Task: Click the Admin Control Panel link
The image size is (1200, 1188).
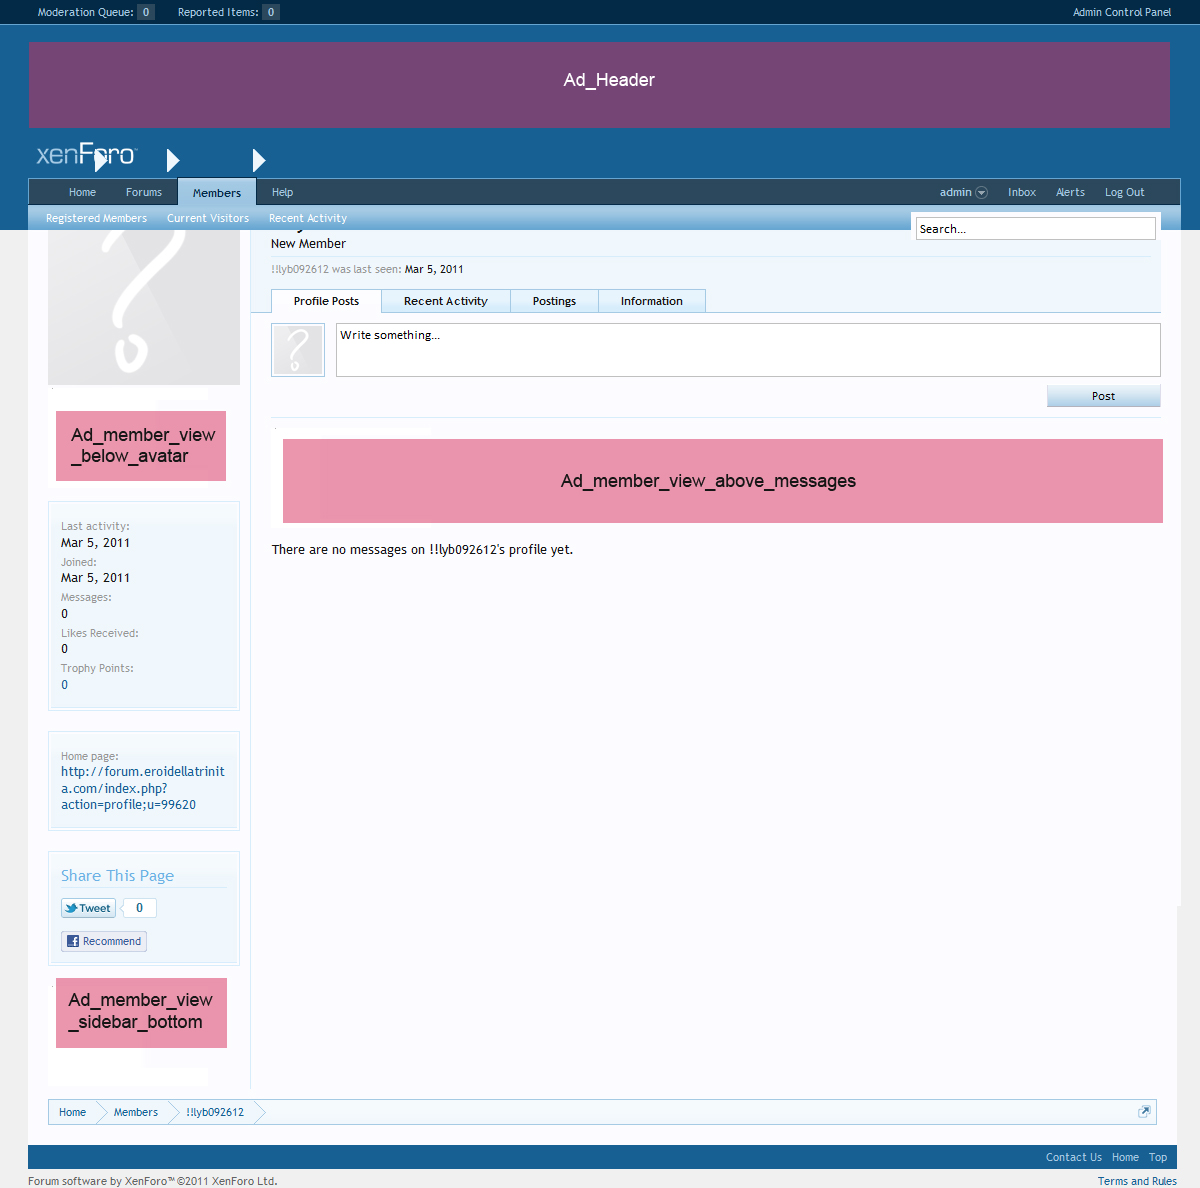Action: point(1121,12)
